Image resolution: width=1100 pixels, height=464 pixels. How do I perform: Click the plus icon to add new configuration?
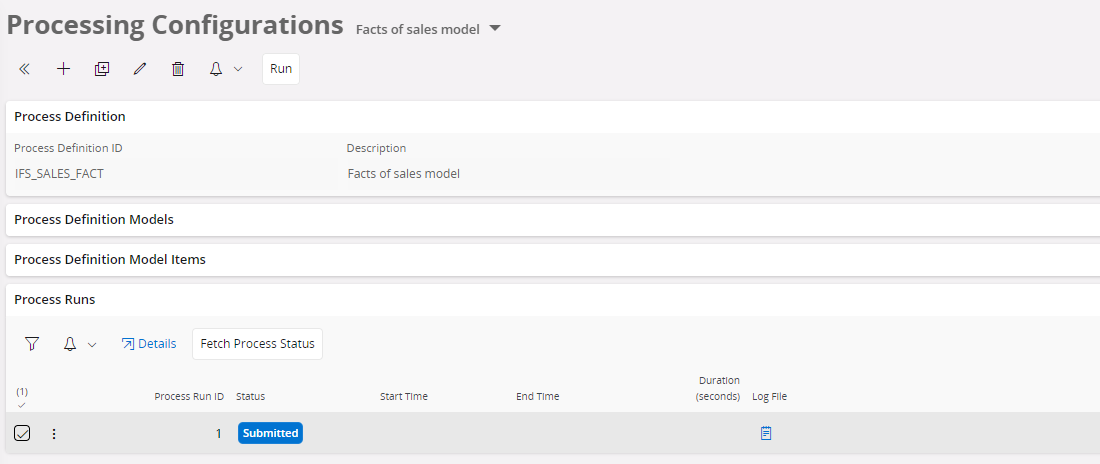(x=63, y=69)
